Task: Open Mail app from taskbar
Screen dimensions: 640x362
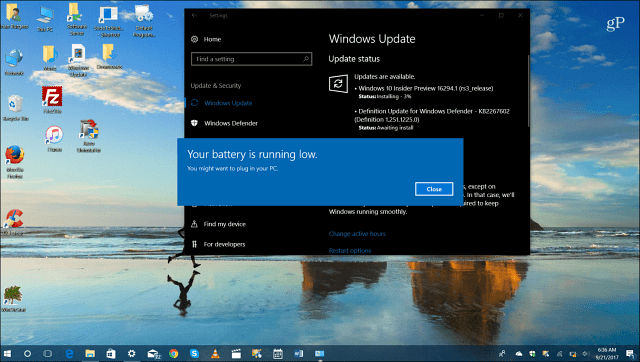Action: (x=153, y=354)
